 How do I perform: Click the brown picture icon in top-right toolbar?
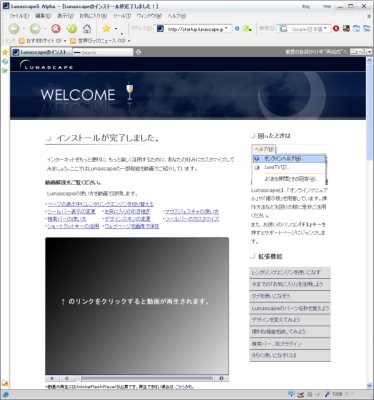(x=346, y=29)
